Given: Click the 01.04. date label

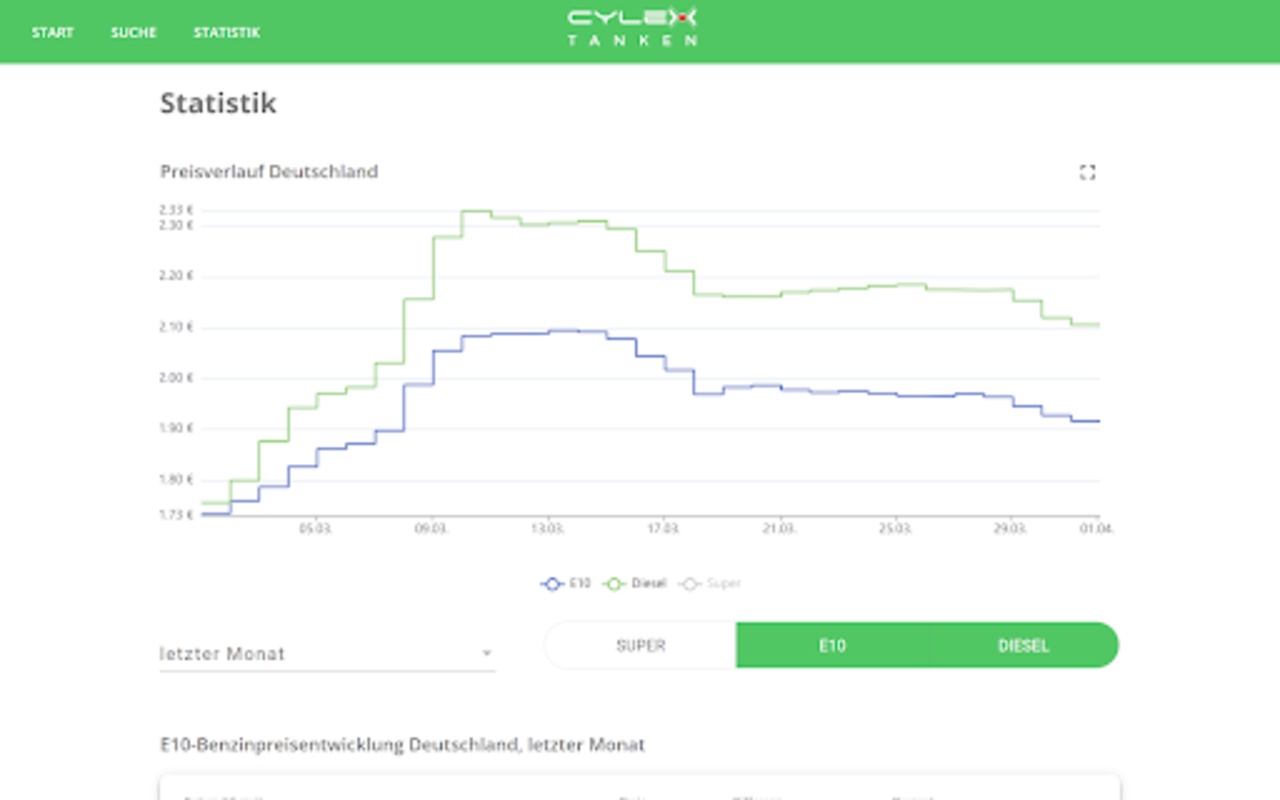Looking at the screenshot, I should pyautogui.click(x=1097, y=528).
